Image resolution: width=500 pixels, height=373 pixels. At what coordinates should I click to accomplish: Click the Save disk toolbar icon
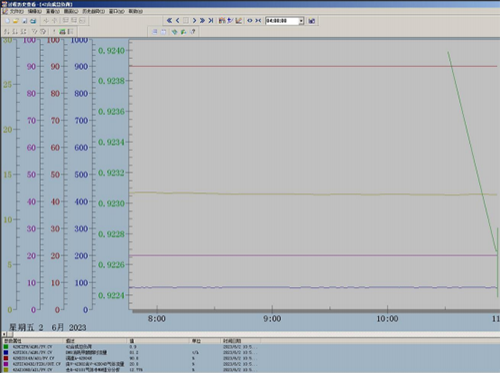[x=25, y=21]
